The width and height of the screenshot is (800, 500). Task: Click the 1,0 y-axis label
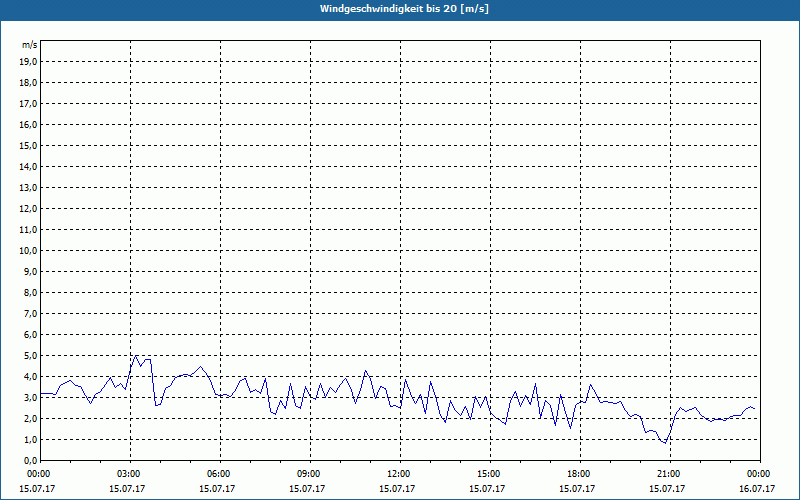click(x=30, y=439)
